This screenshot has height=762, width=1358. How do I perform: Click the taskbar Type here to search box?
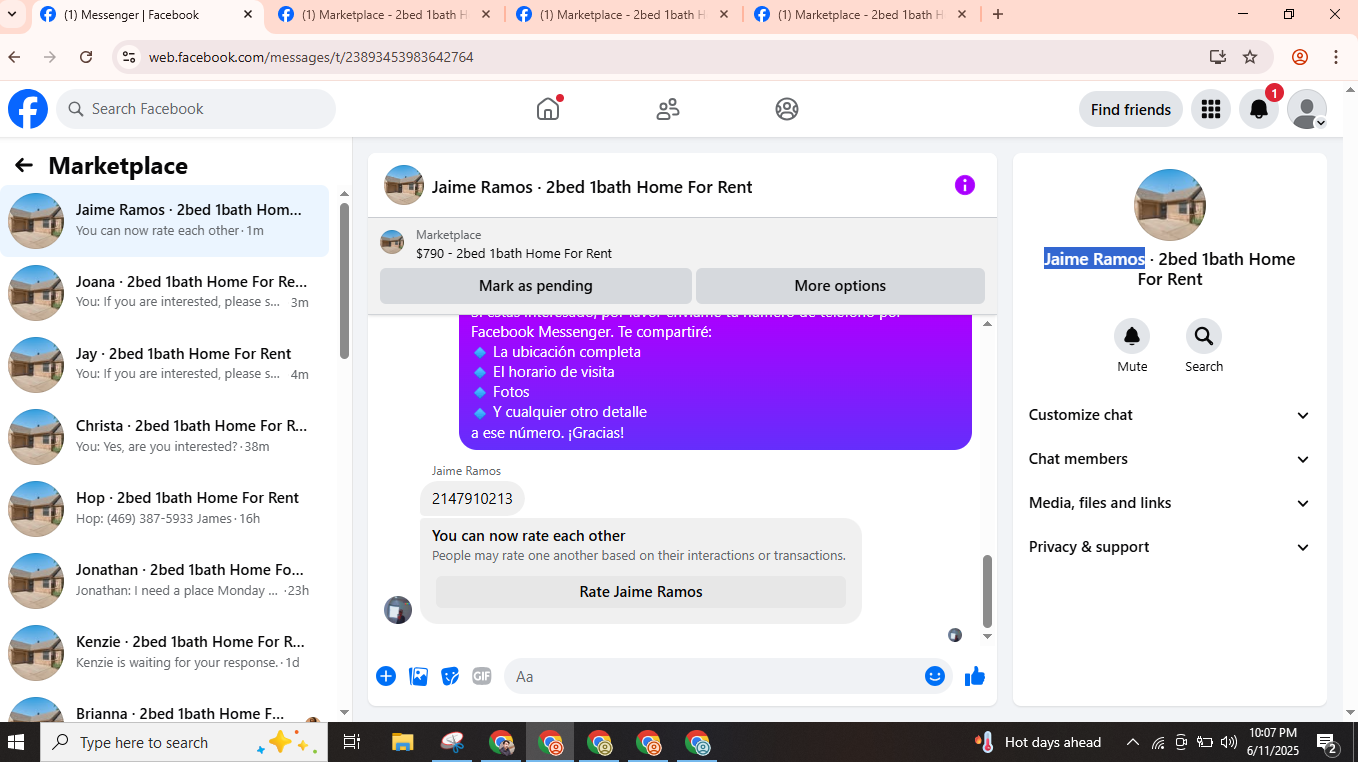185,742
